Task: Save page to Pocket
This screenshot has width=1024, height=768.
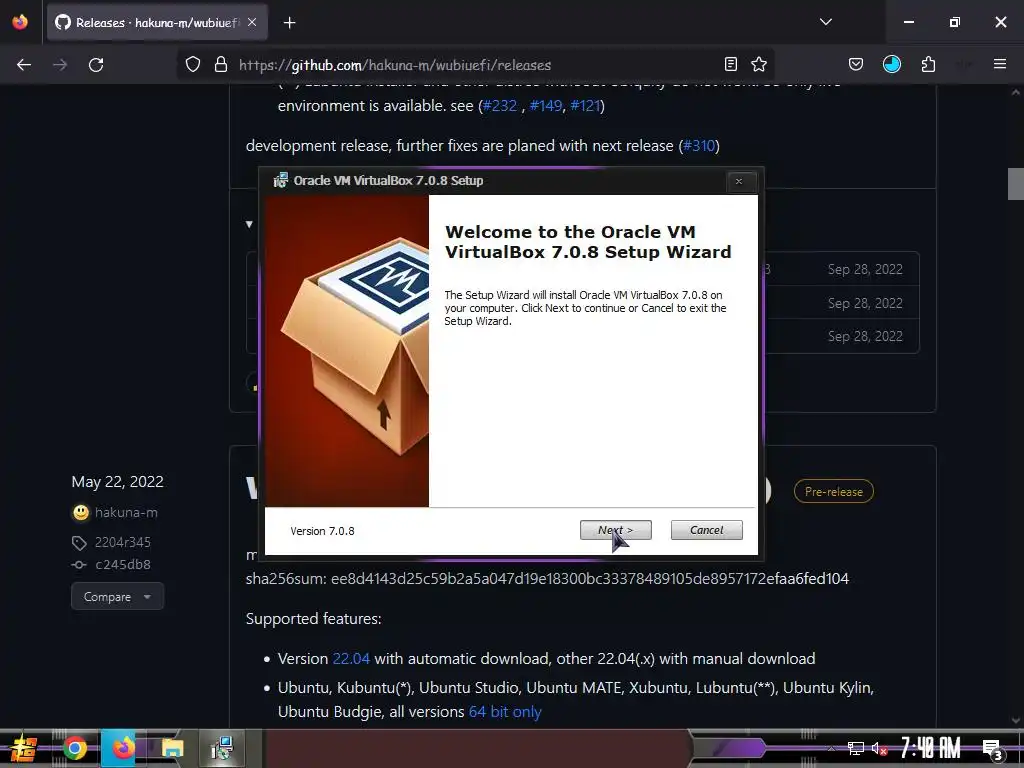Action: [x=856, y=65]
